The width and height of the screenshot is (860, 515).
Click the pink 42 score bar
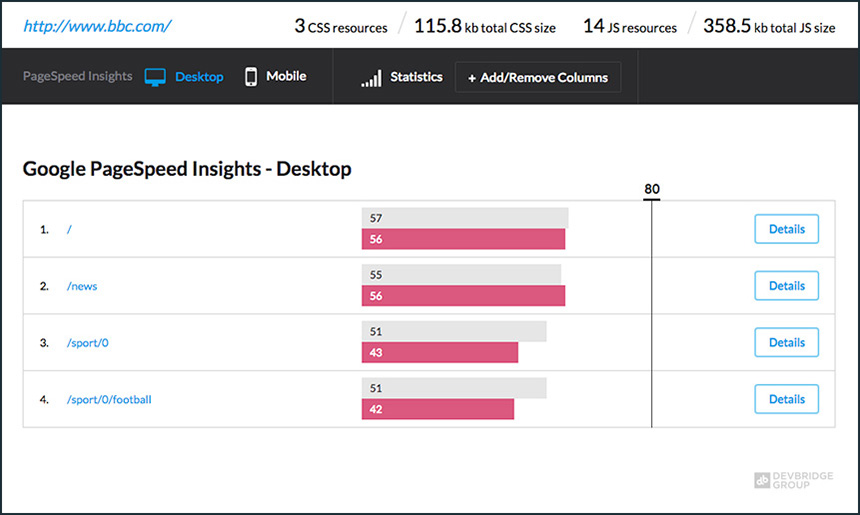click(438, 409)
